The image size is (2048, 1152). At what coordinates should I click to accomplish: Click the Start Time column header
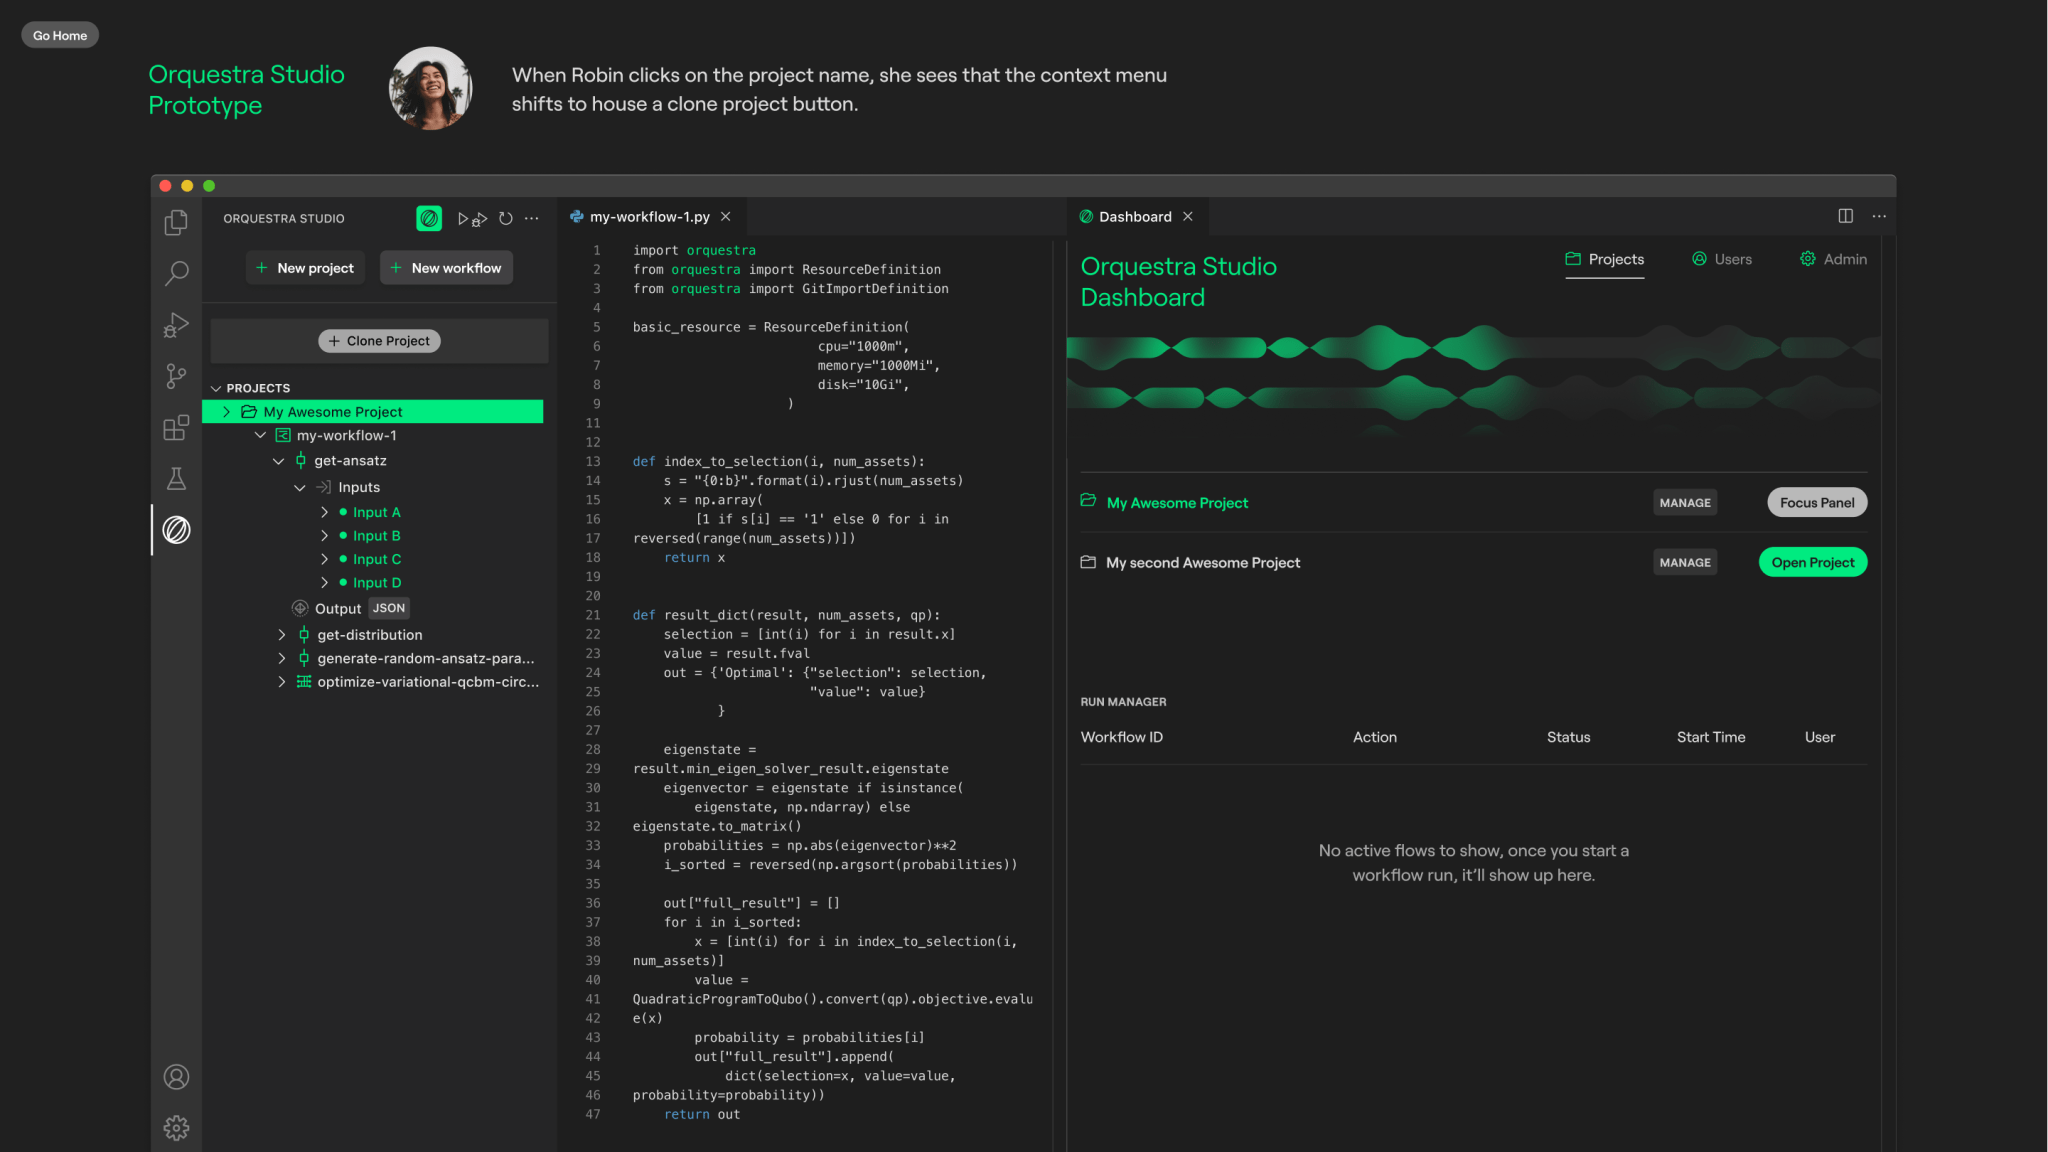1711,737
